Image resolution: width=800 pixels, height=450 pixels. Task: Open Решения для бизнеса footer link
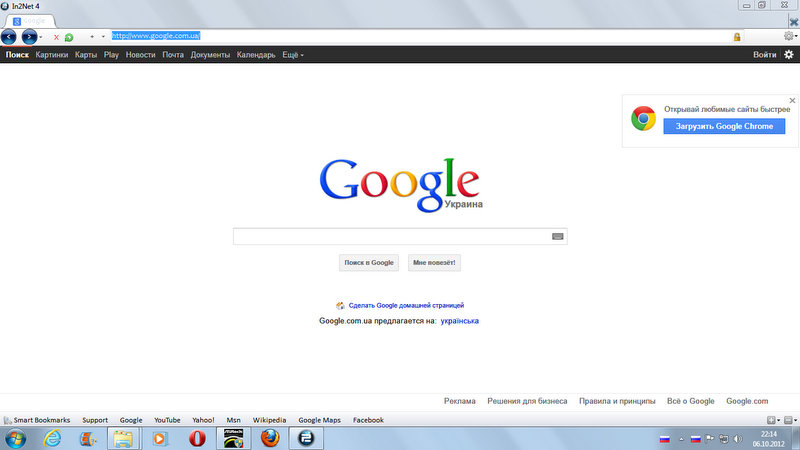(527, 401)
